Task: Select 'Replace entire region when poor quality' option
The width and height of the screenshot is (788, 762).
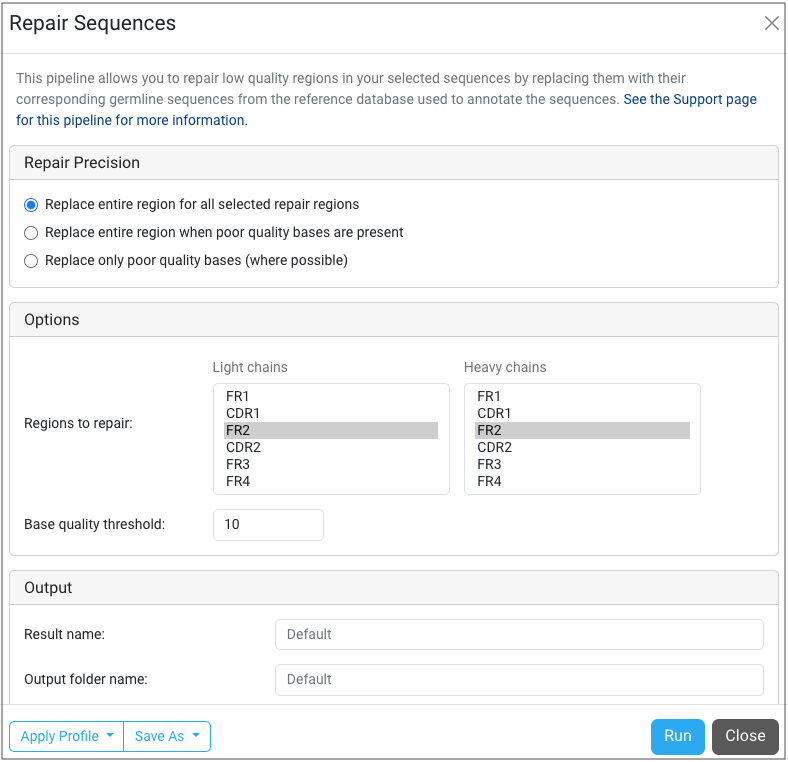Action: 31,233
